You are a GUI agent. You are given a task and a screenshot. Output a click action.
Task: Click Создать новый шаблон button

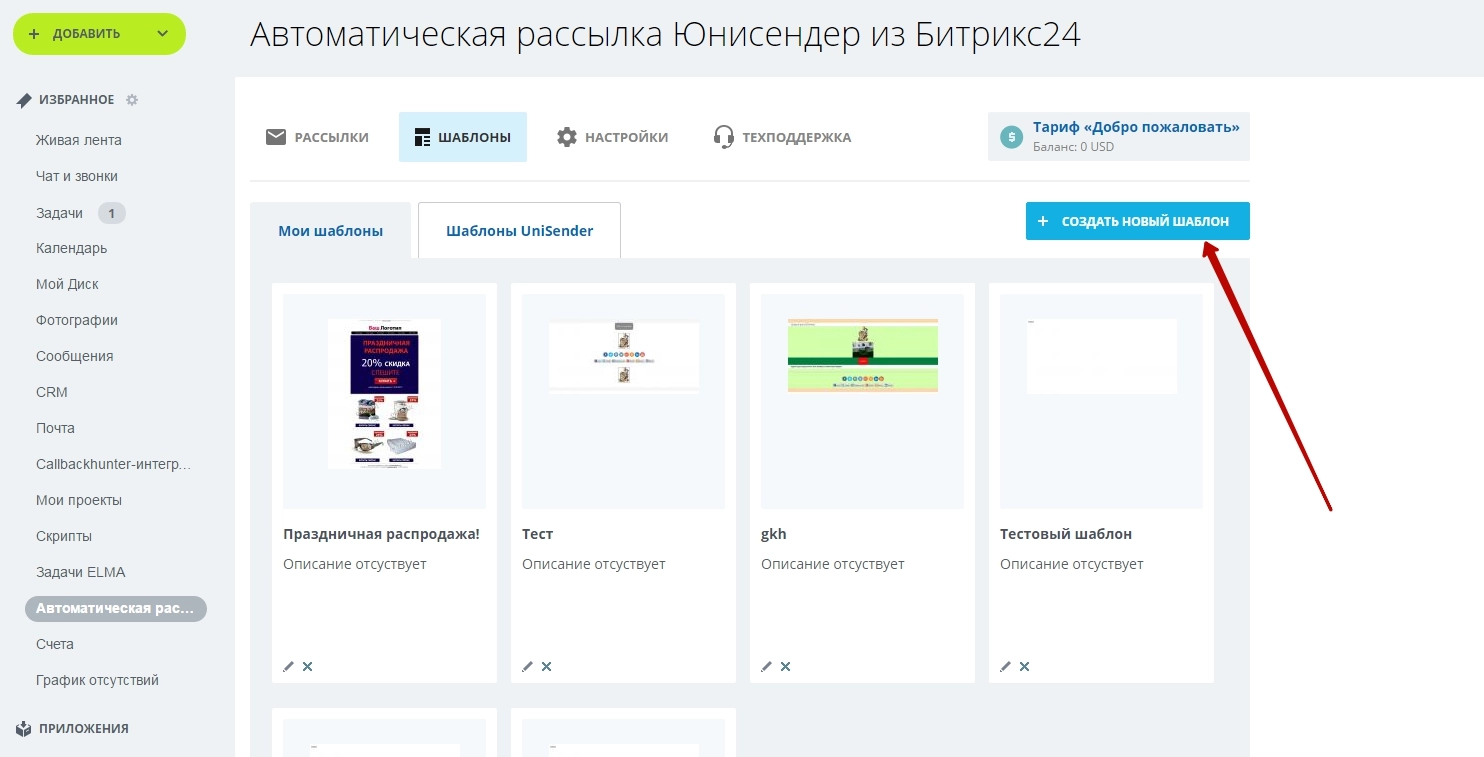pos(1137,221)
